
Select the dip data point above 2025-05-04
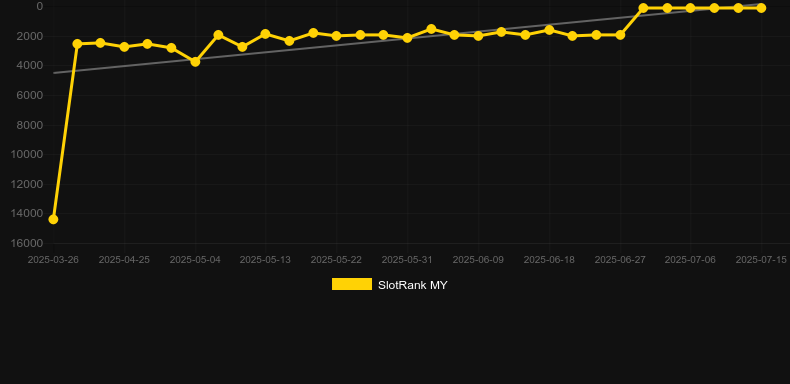(195, 61)
